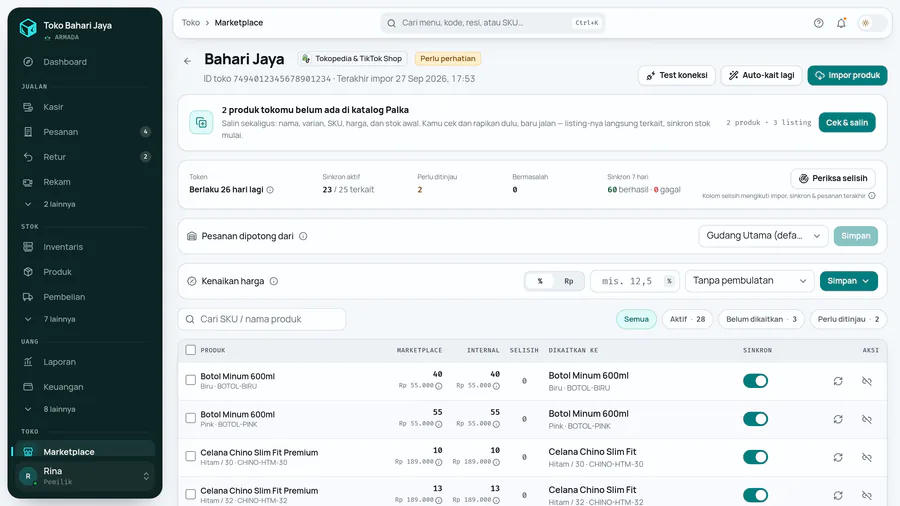The width and height of the screenshot is (900, 506).
Task: Check the Botol Minum 600ml Biru row
Action: (x=191, y=380)
